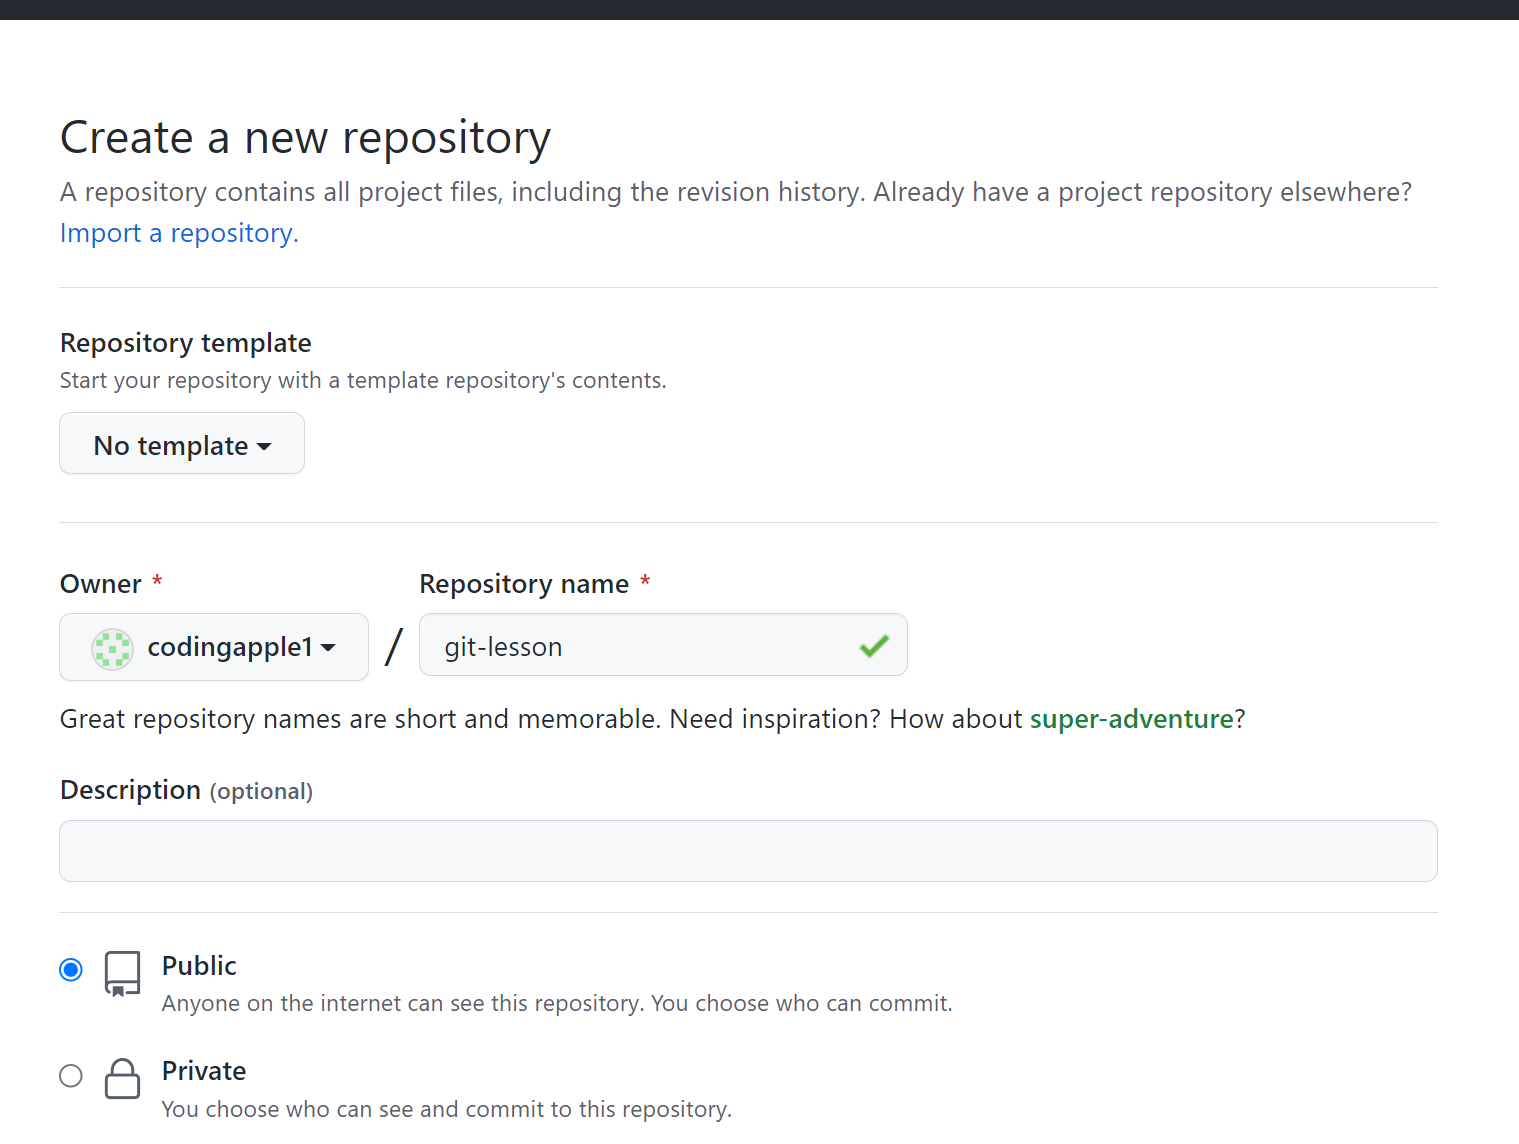Click the red asterisk beside Owner
Viewport: 1519px width, 1144px height.
pyautogui.click(x=157, y=582)
